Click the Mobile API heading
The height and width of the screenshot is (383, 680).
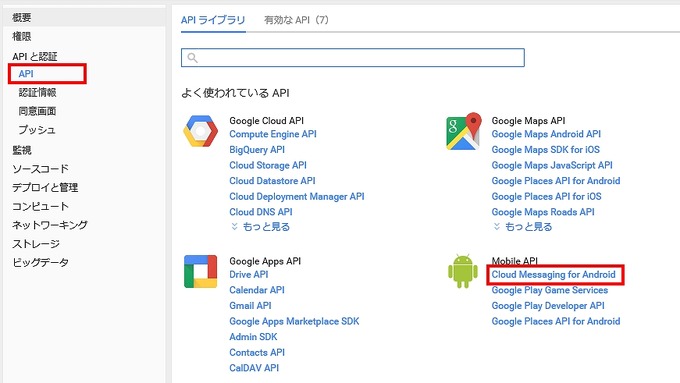point(514,261)
